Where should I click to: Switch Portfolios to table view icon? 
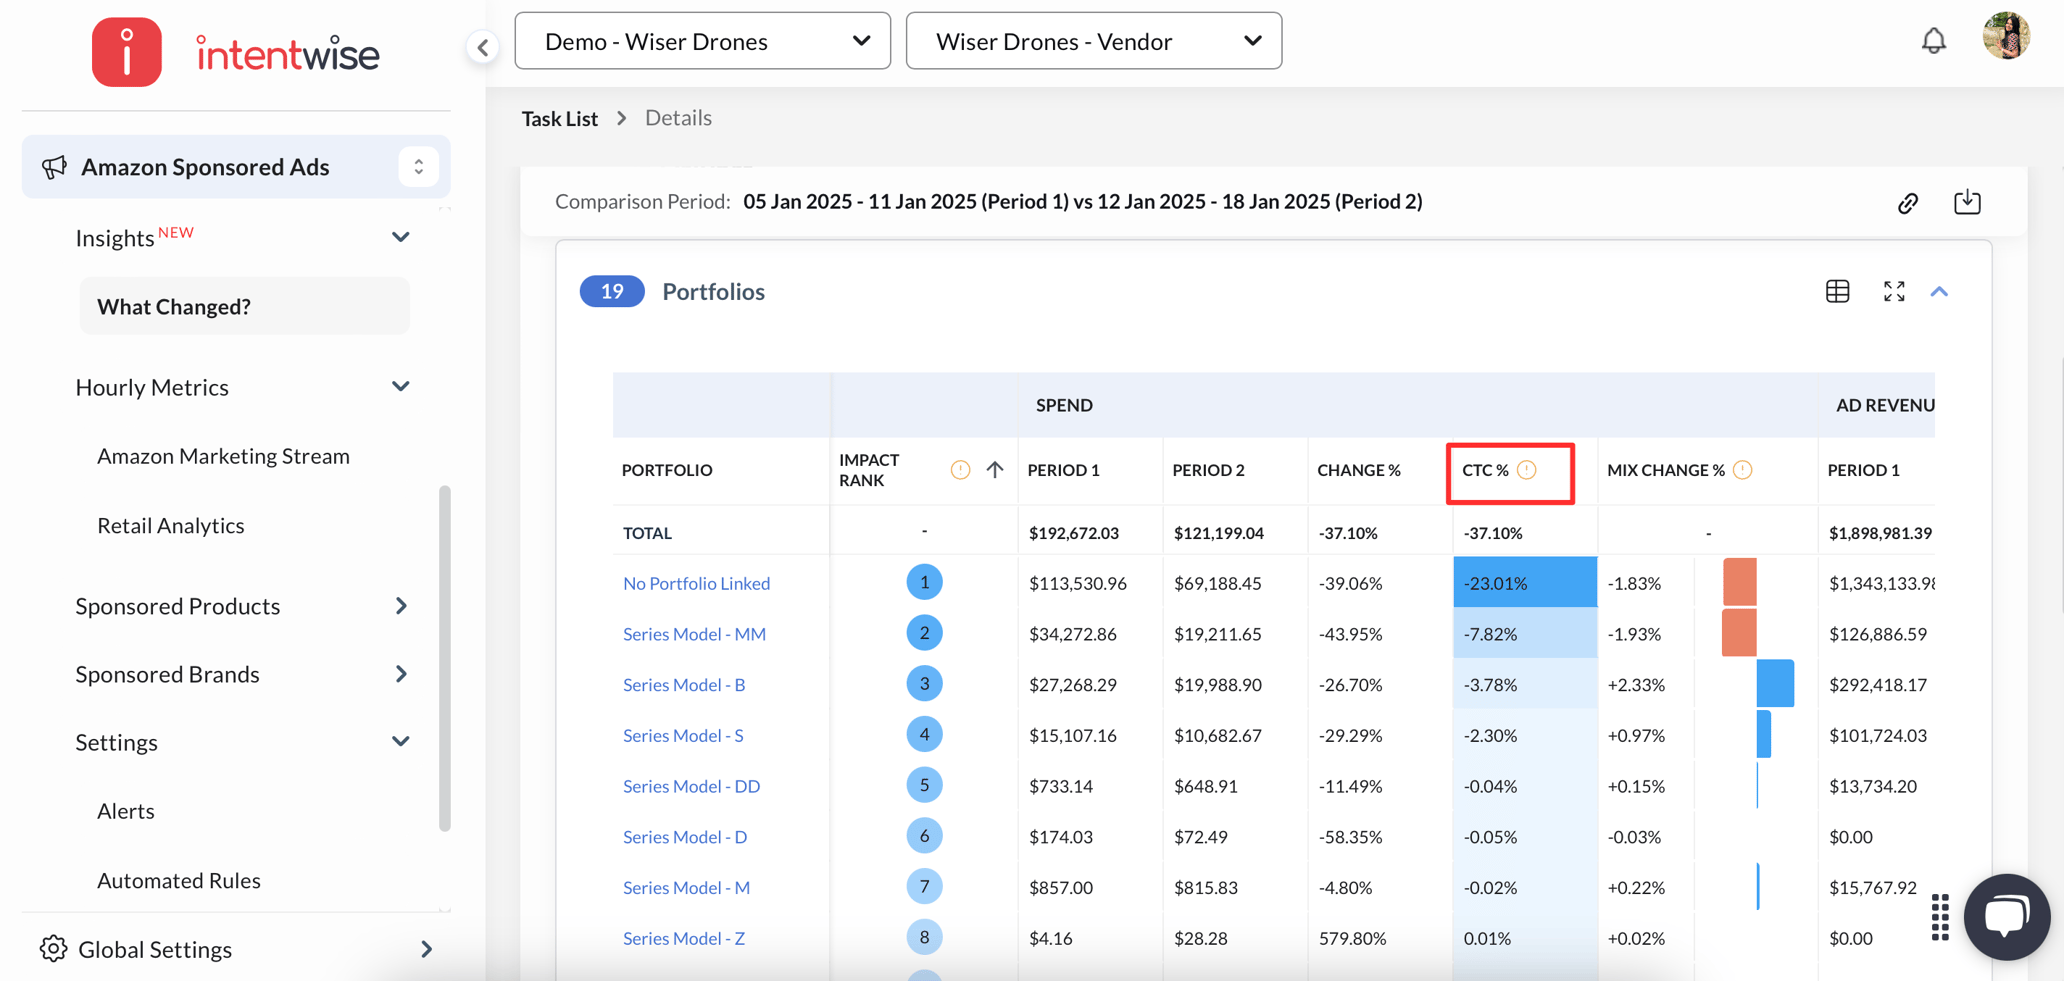[x=1837, y=291]
